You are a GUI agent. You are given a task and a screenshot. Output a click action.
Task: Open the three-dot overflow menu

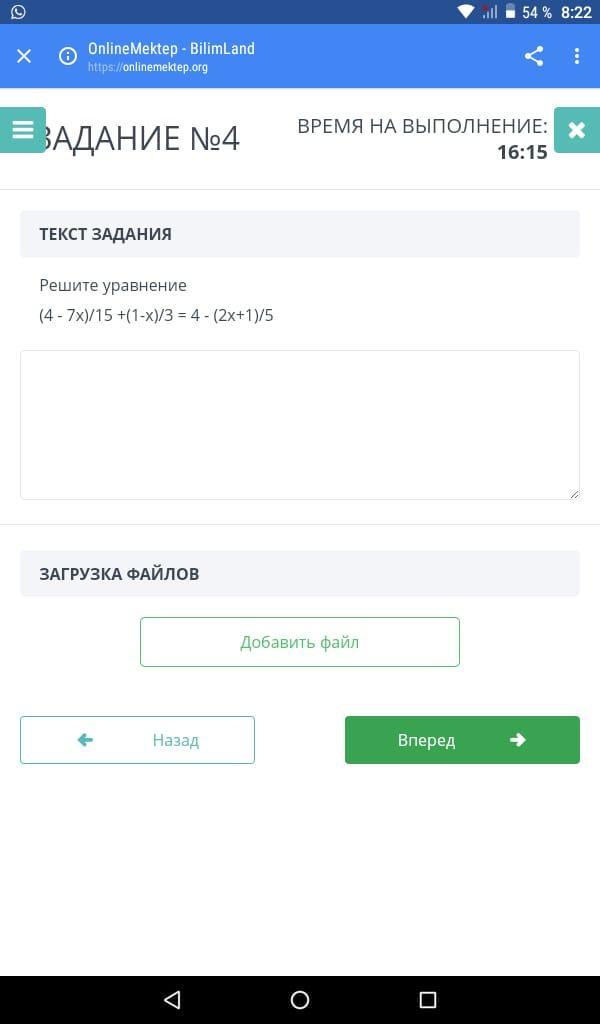pos(577,56)
